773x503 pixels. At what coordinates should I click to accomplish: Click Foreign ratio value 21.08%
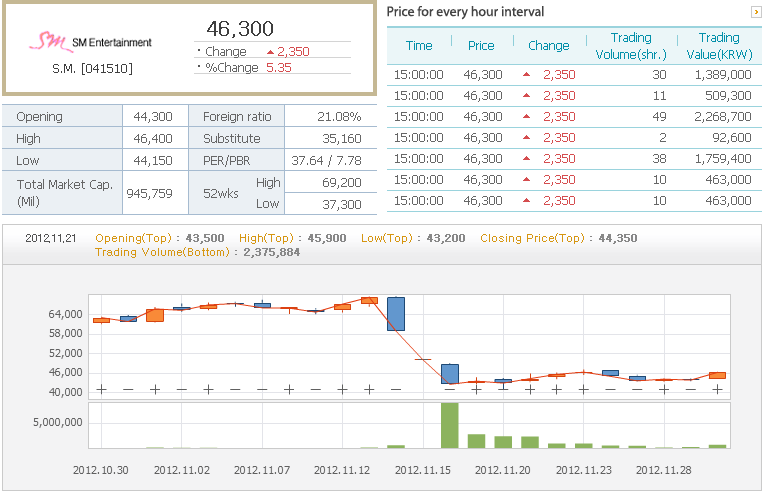point(339,116)
